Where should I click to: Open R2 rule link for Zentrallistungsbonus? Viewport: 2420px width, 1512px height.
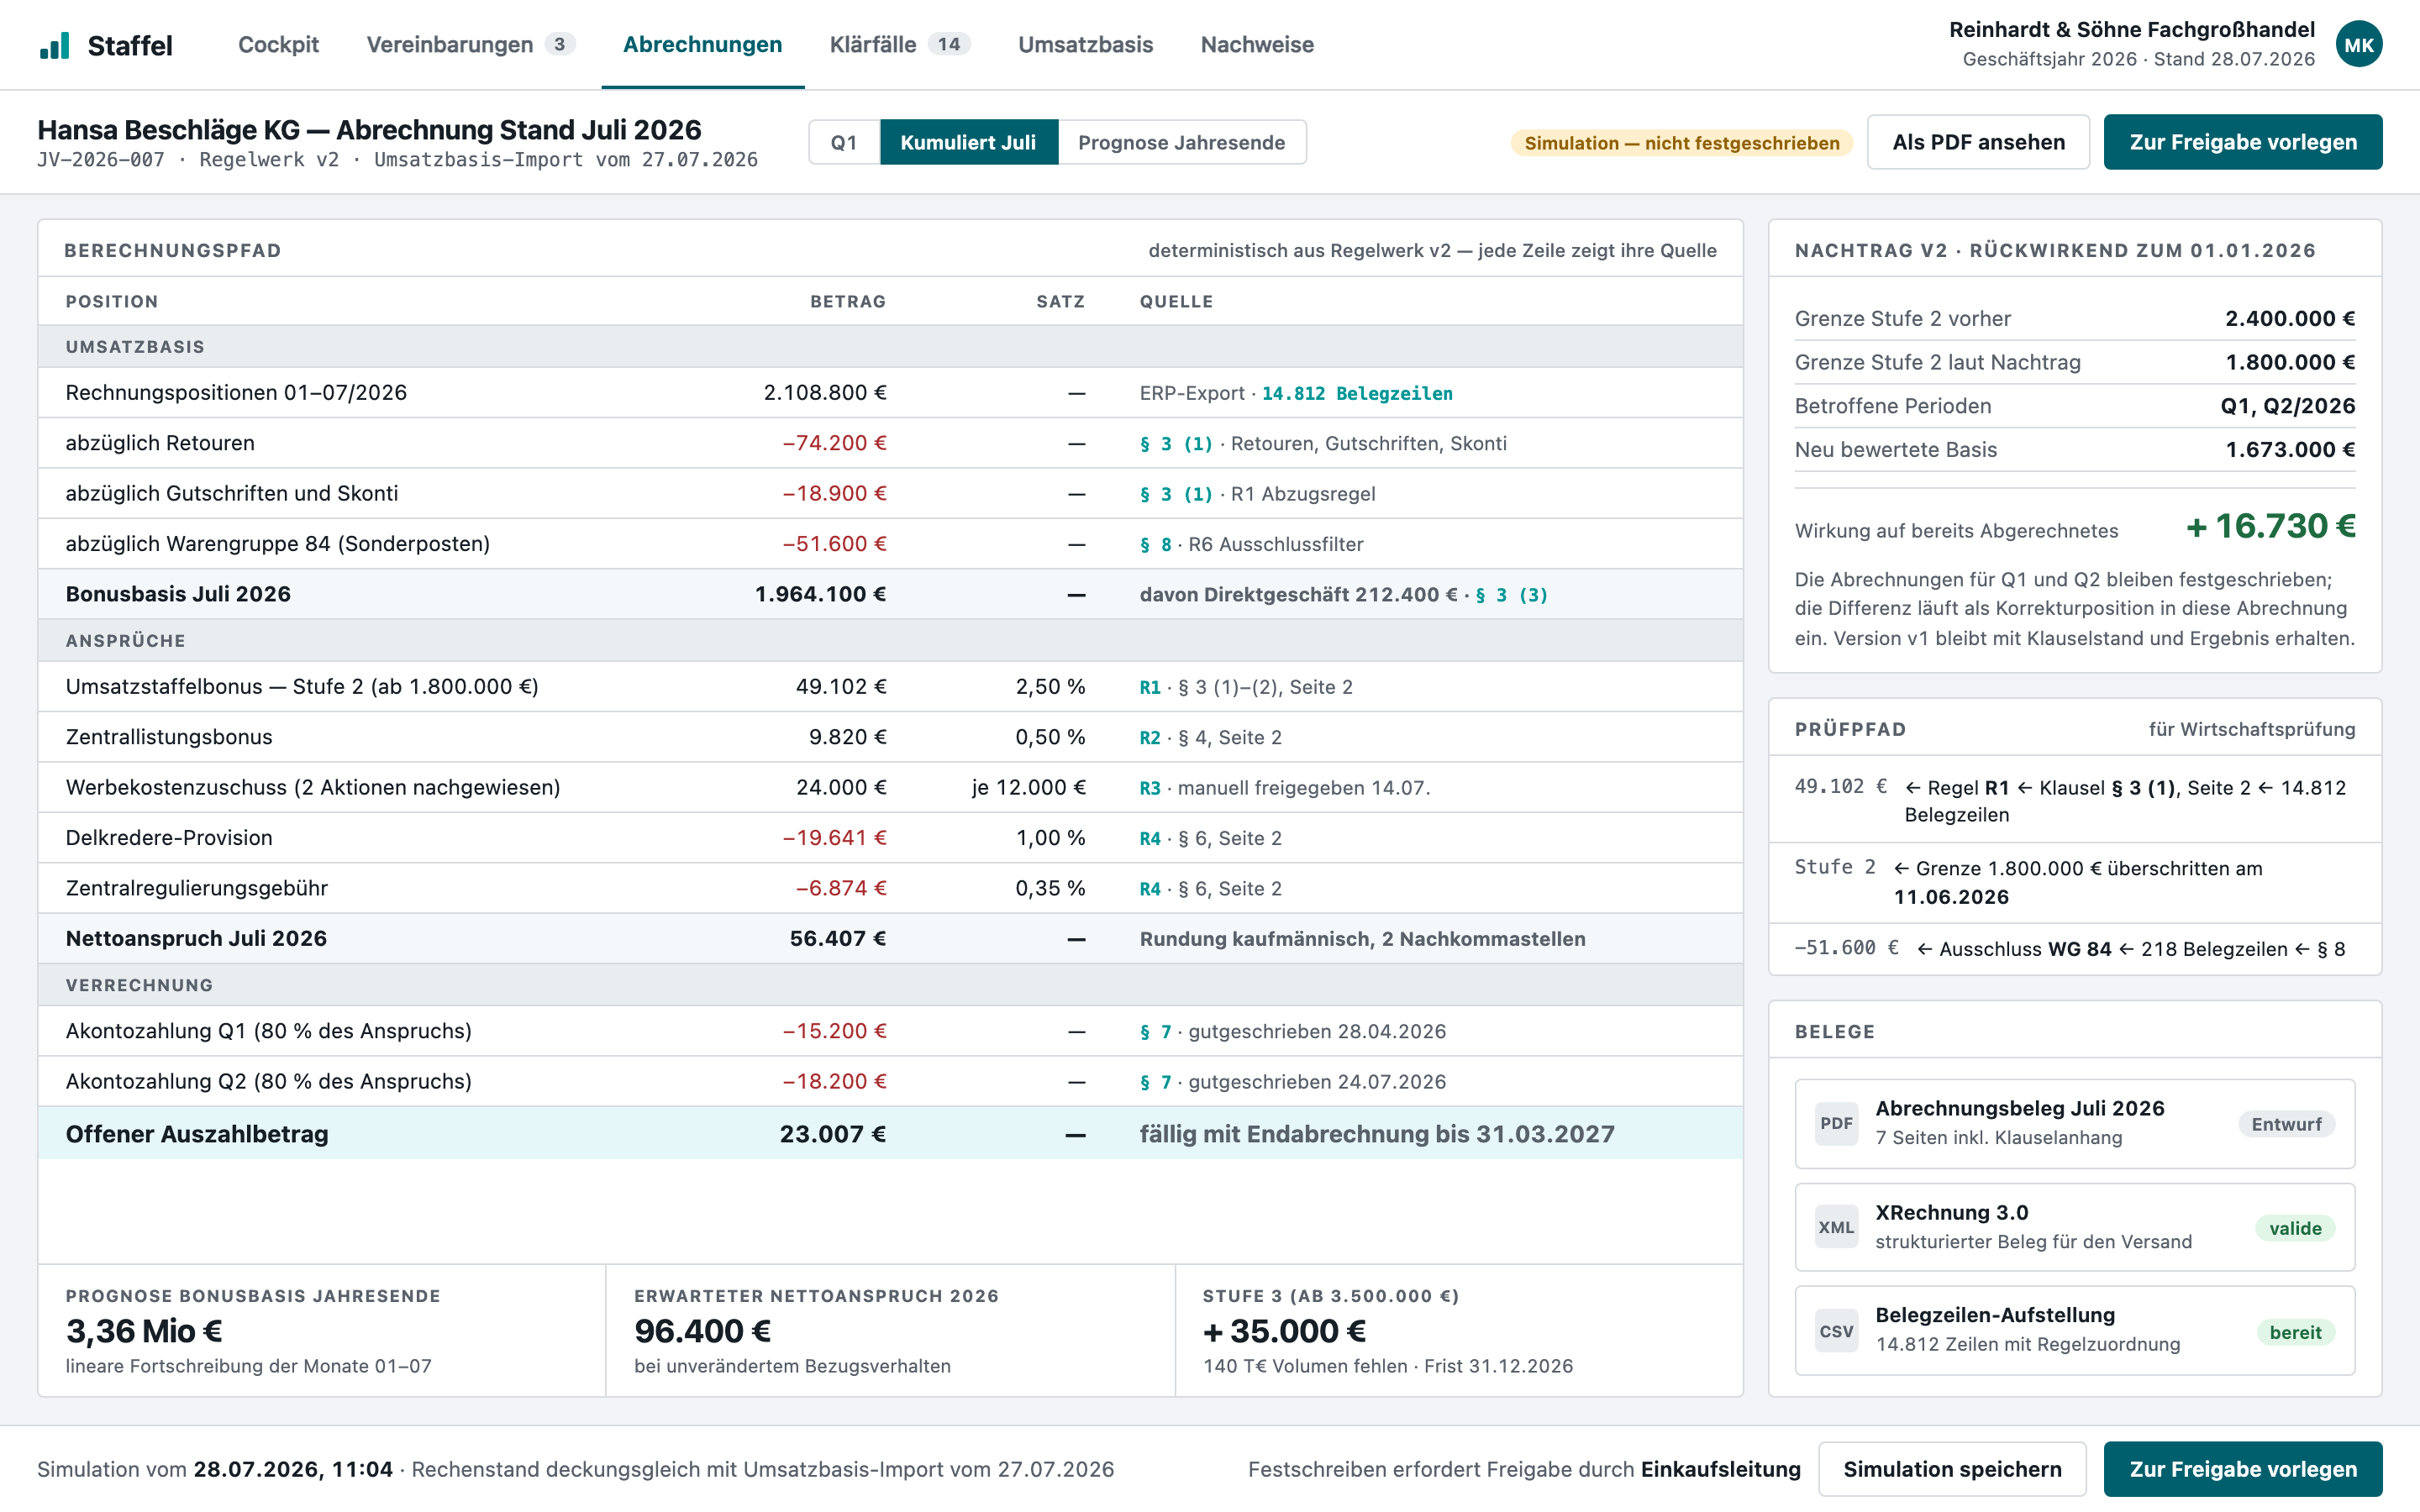[1150, 737]
